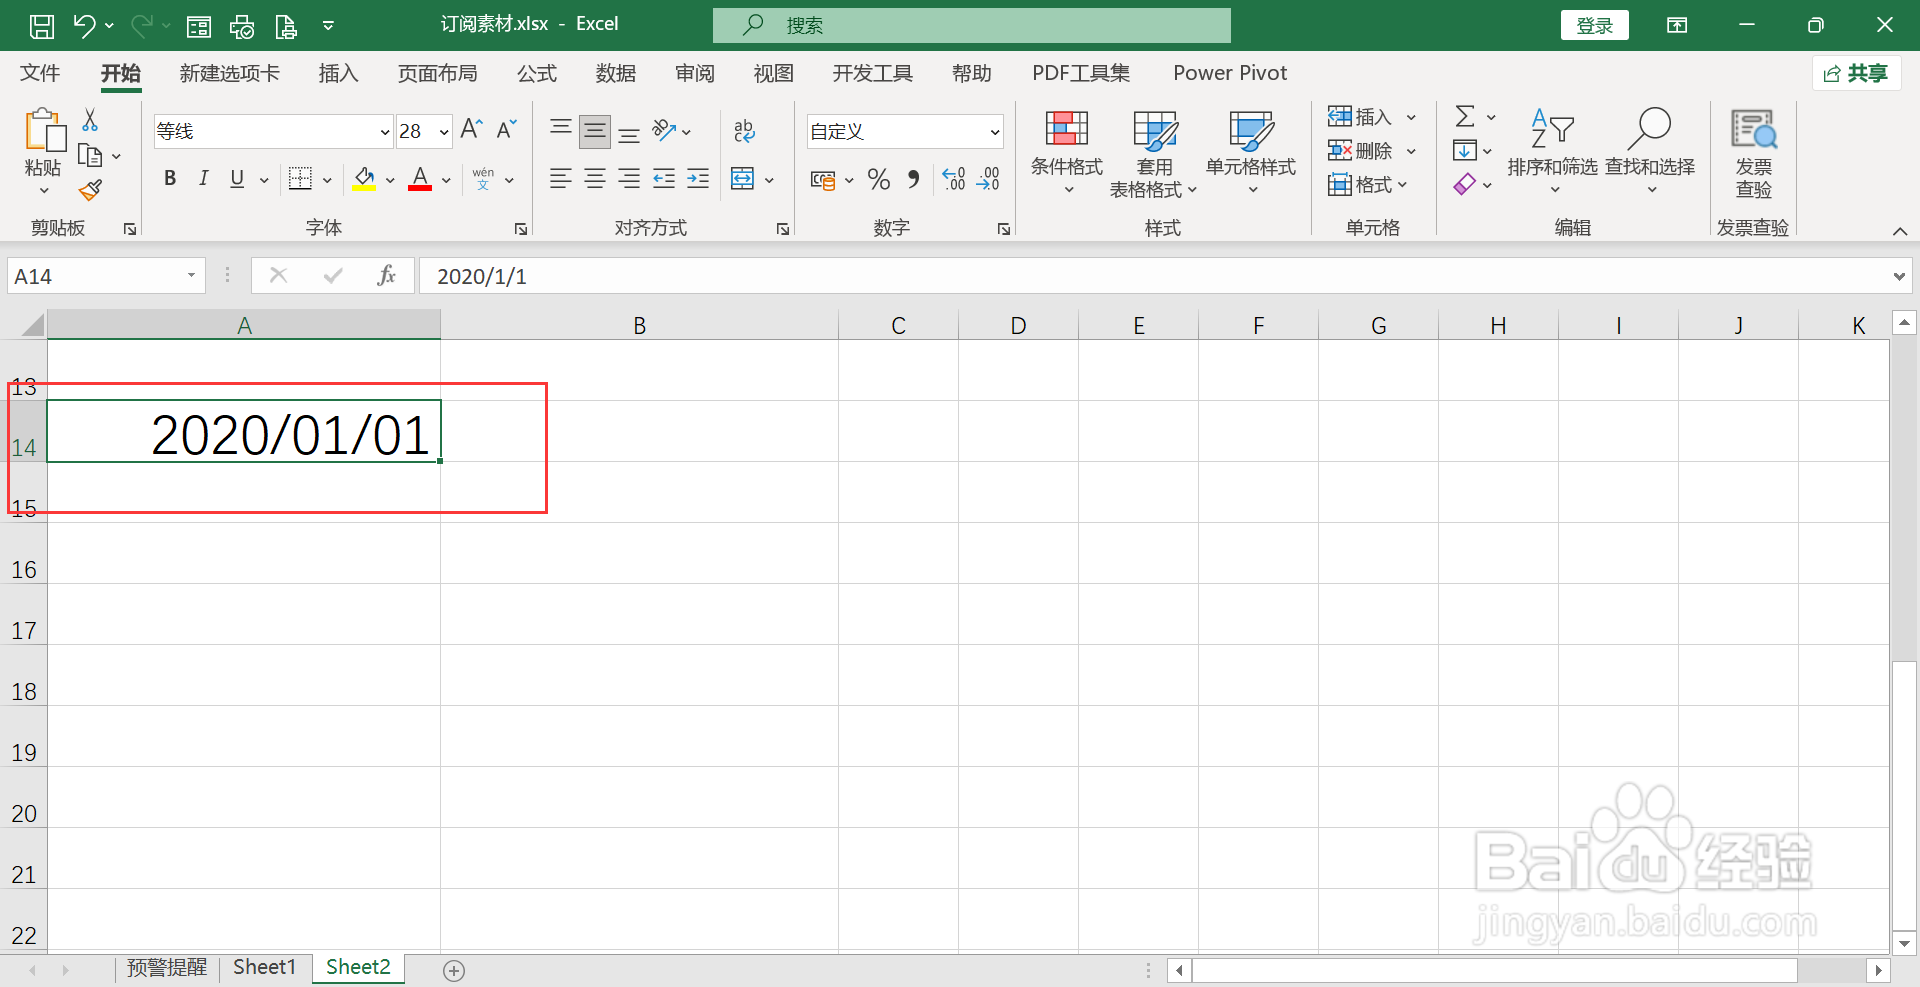1920x987 pixels.
Task: Toggle Underline formatting
Action: point(237,179)
